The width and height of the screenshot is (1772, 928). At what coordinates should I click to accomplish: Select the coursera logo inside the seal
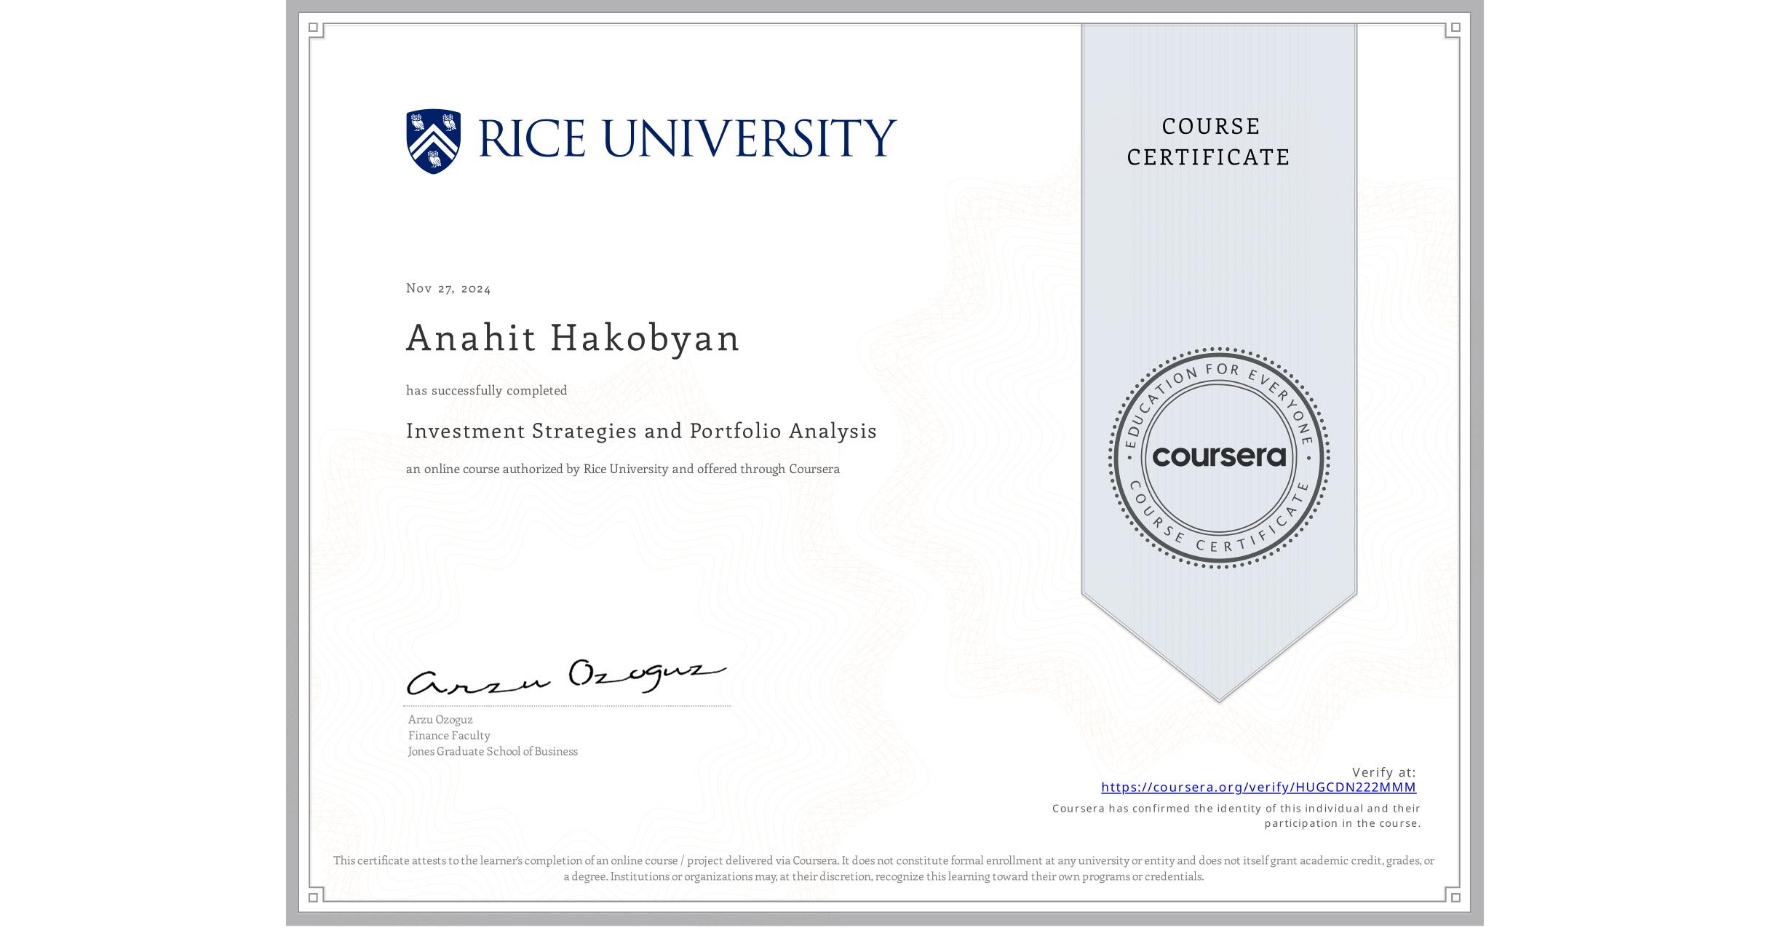pyautogui.click(x=1218, y=457)
